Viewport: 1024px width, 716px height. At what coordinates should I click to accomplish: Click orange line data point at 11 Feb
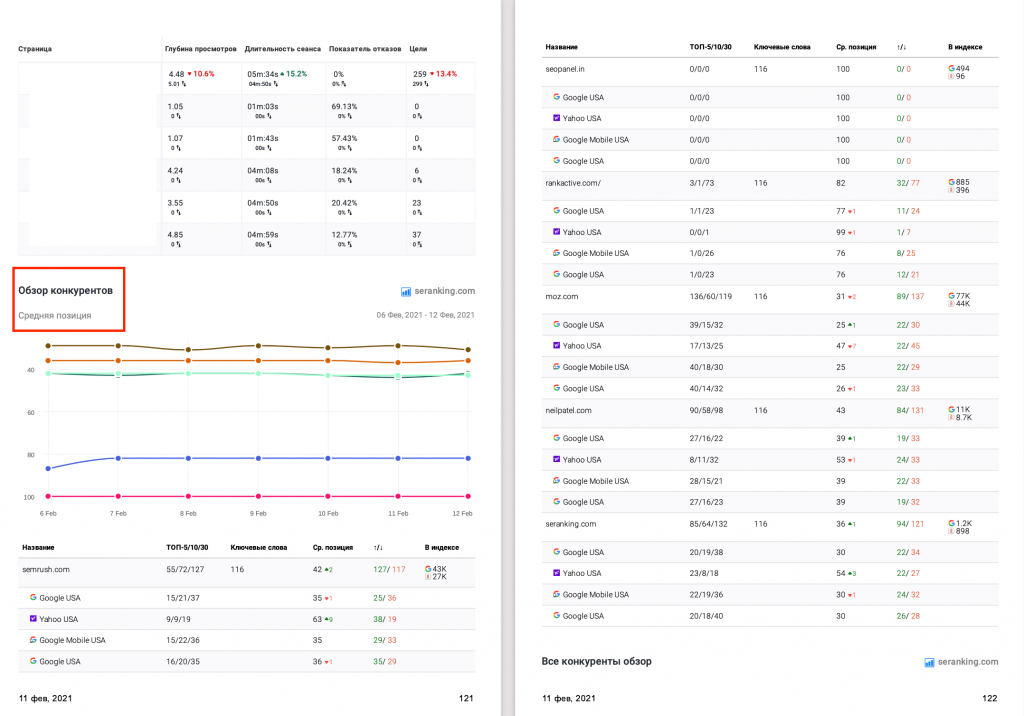coord(398,363)
